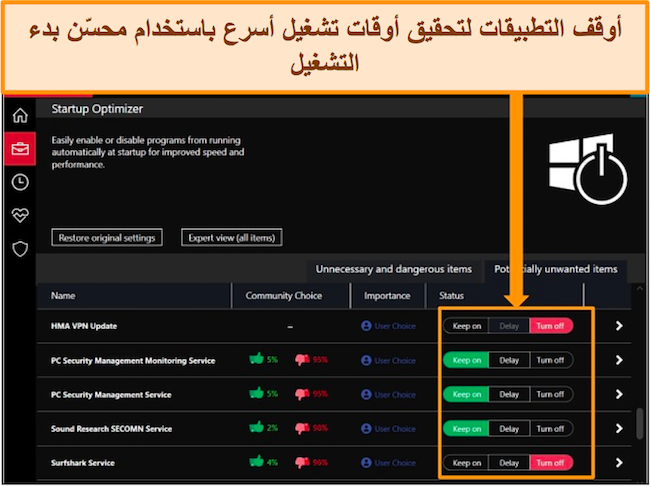
Task: Click the Windows power startup logo
Action: click(588, 169)
